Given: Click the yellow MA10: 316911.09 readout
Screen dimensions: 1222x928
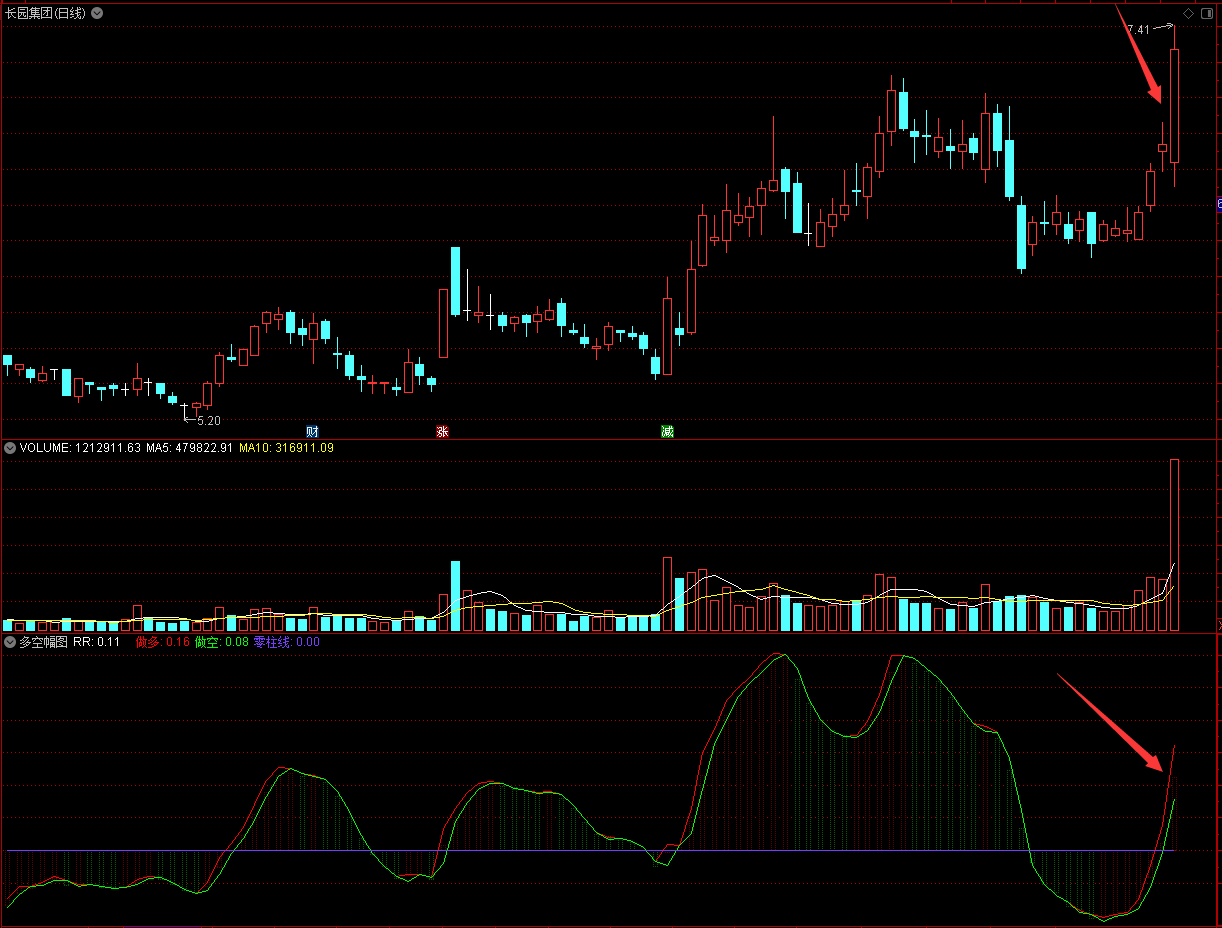Looking at the screenshot, I should (x=286, y=448).
